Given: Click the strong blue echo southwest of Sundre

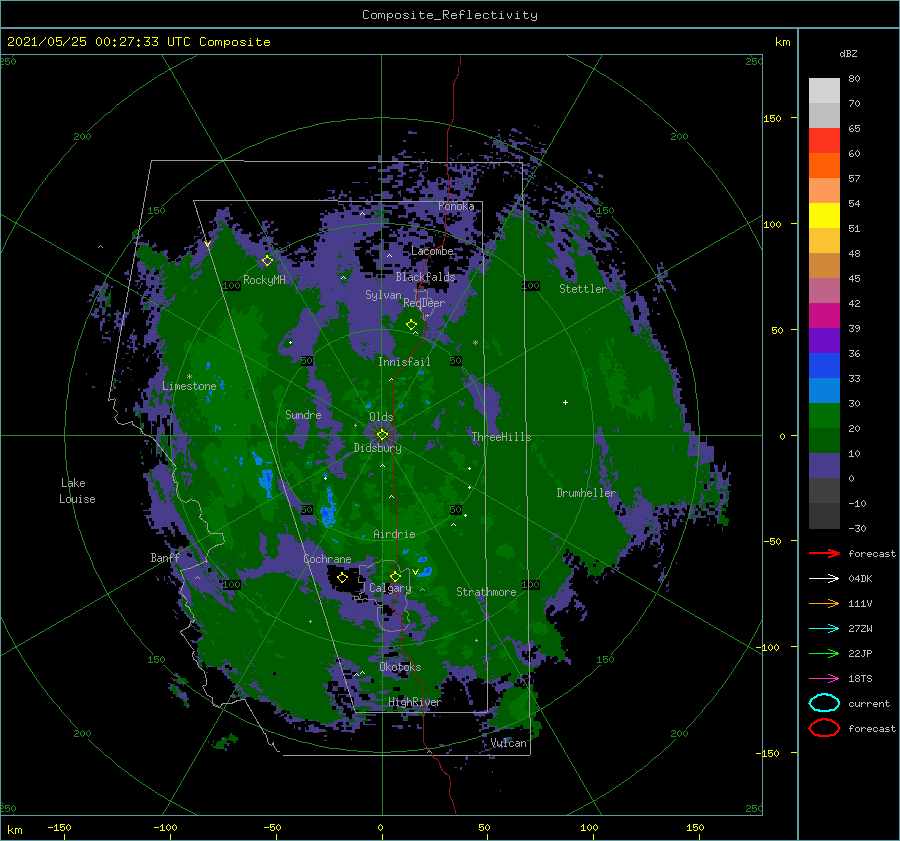Looking at the screenshot, I should click(x=266, y=481).
